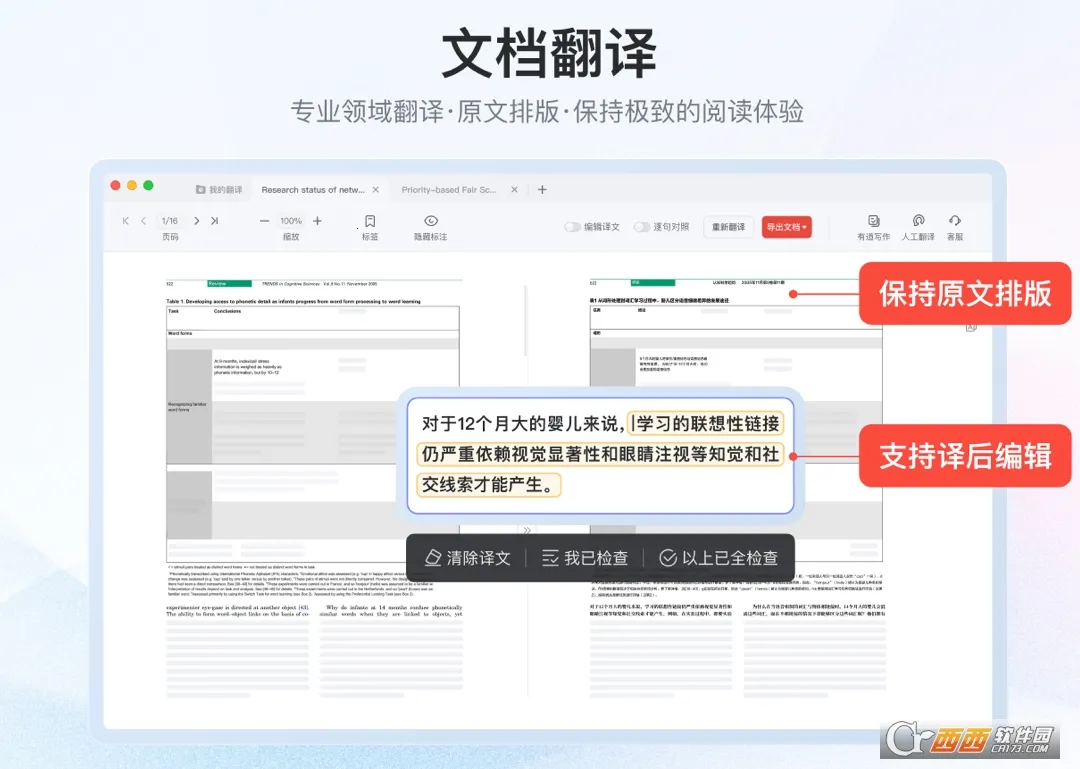Go to the next page arrow
1080x769 pixels.
coord(197,221)
